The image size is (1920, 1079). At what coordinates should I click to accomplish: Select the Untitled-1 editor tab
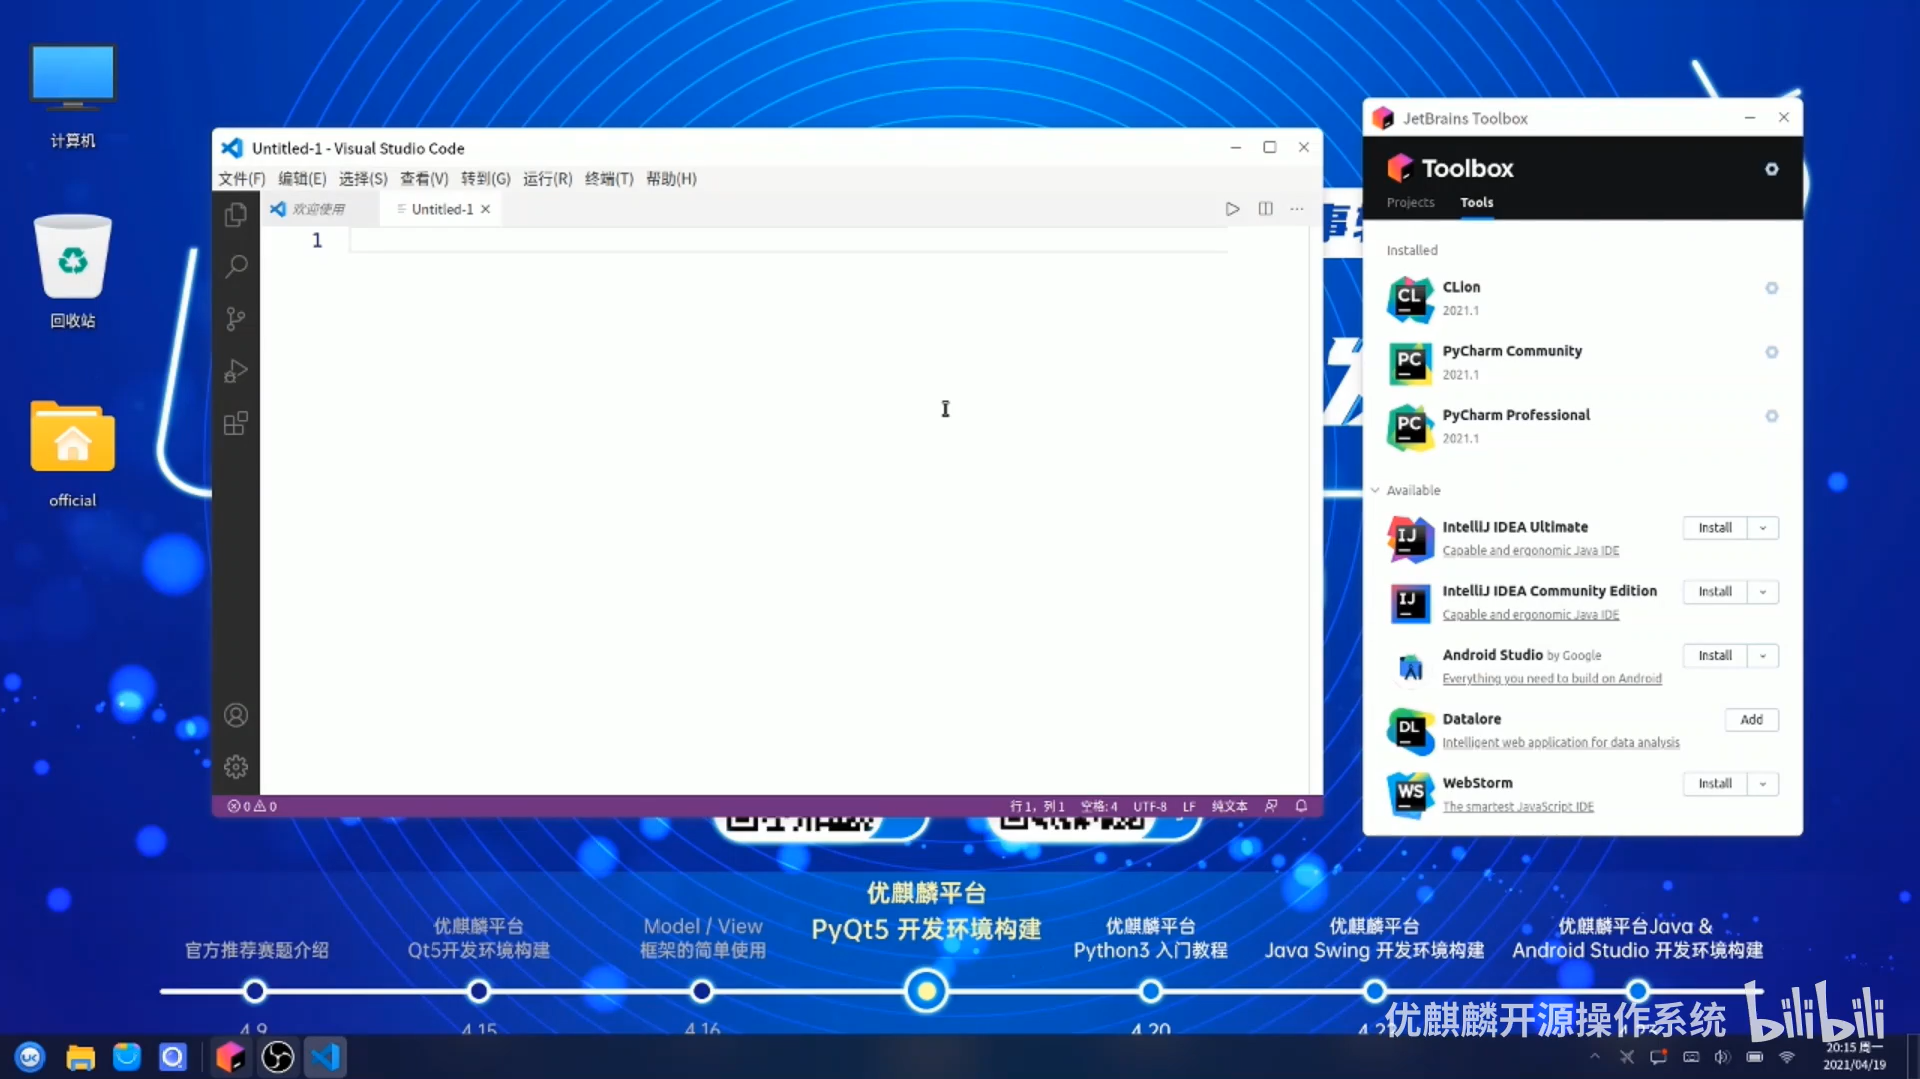[442, 209]
